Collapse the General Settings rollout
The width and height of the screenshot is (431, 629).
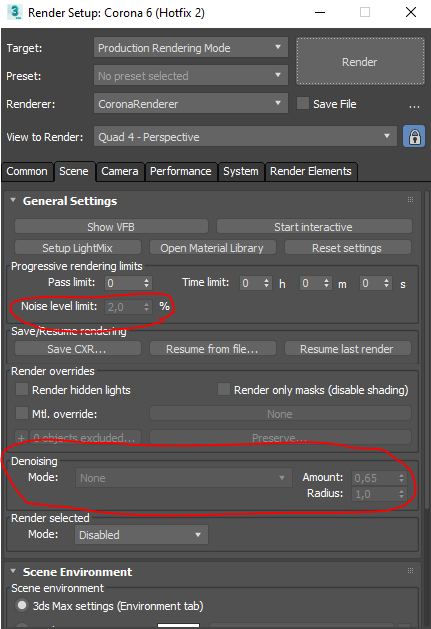tap(13, 200)
